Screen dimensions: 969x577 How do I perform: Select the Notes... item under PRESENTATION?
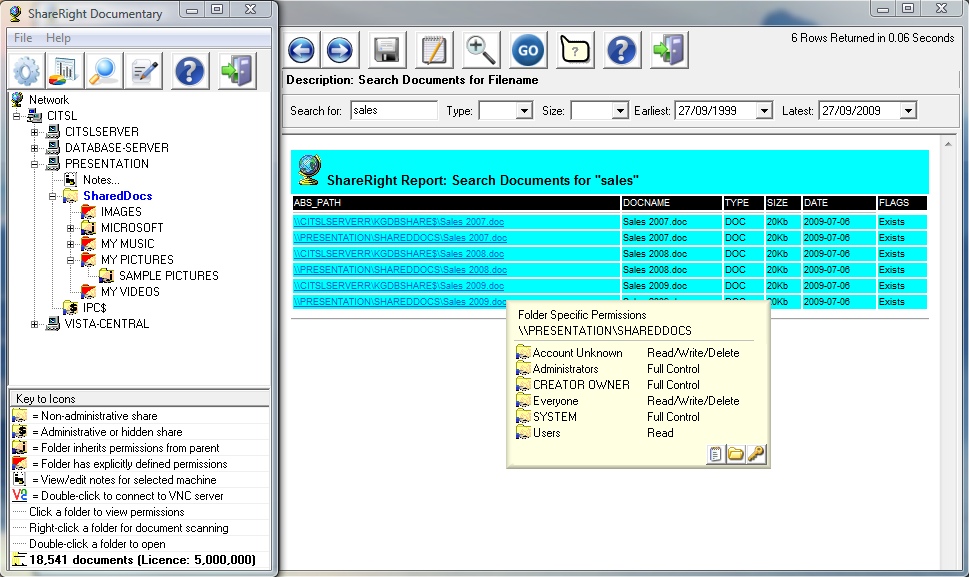101,180
